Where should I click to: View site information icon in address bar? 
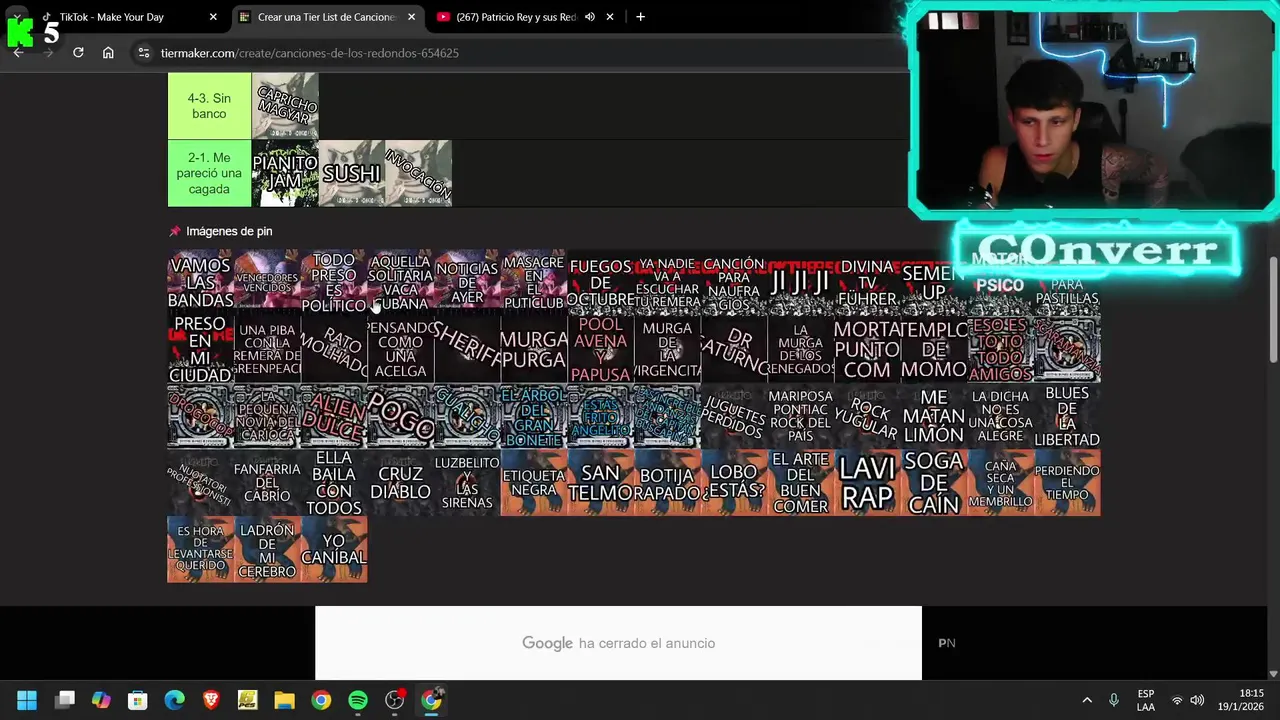point(143,53)
